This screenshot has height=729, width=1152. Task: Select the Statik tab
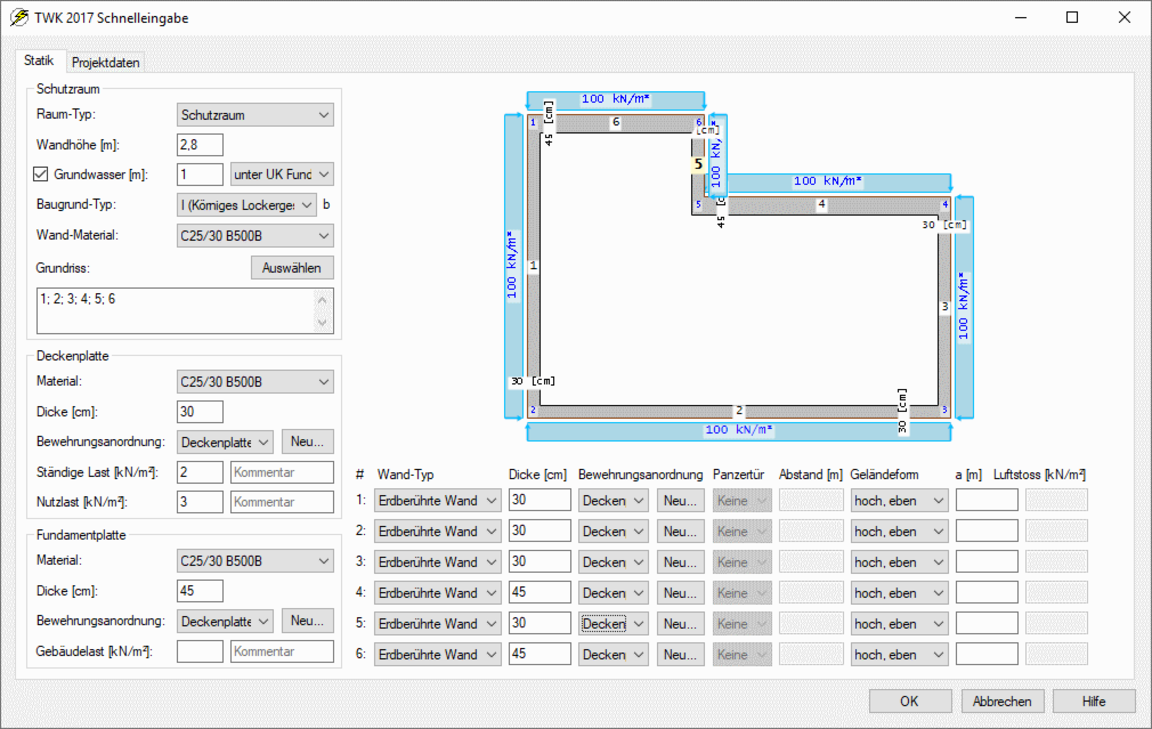click(x=39, y=61)
